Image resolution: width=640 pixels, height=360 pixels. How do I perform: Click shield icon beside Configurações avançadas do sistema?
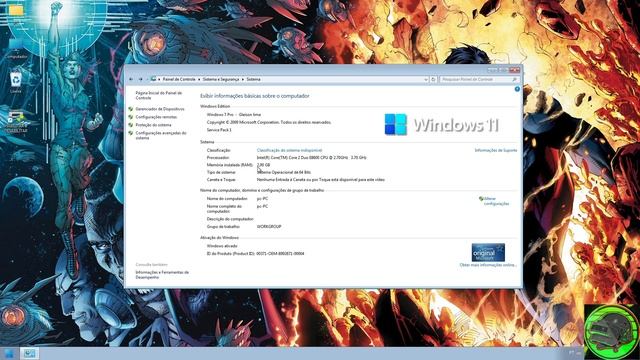point(131,133)
